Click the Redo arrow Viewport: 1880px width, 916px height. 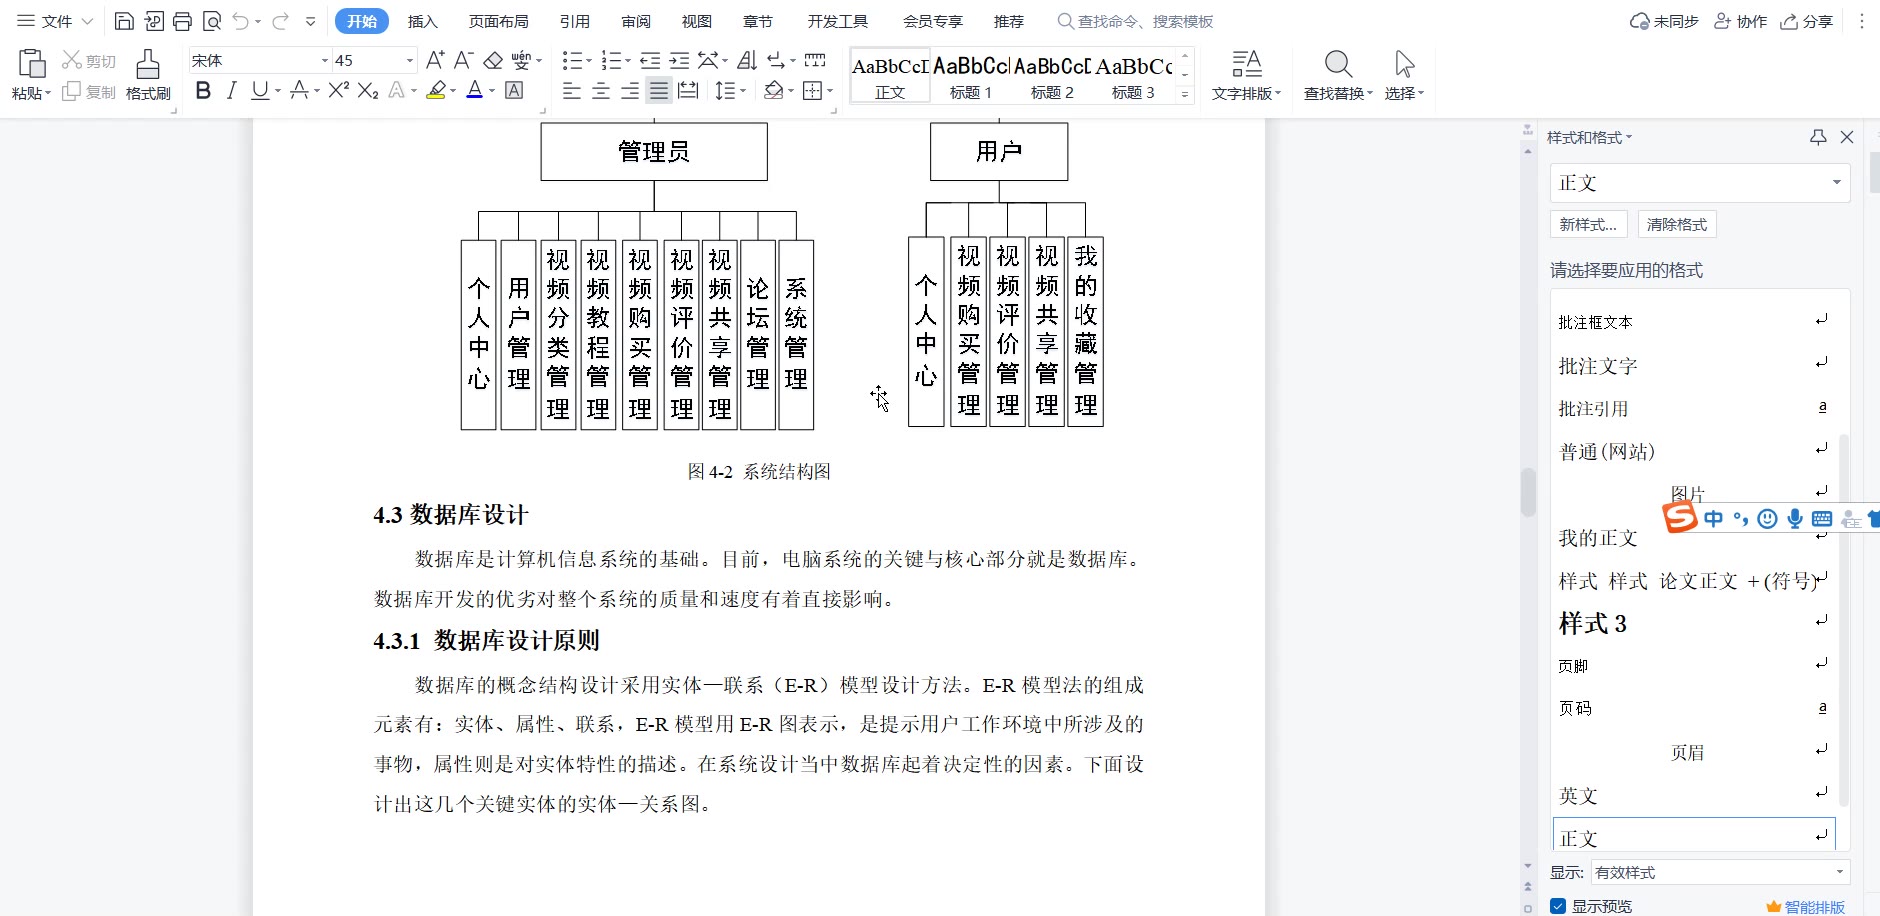pos(281,21)
